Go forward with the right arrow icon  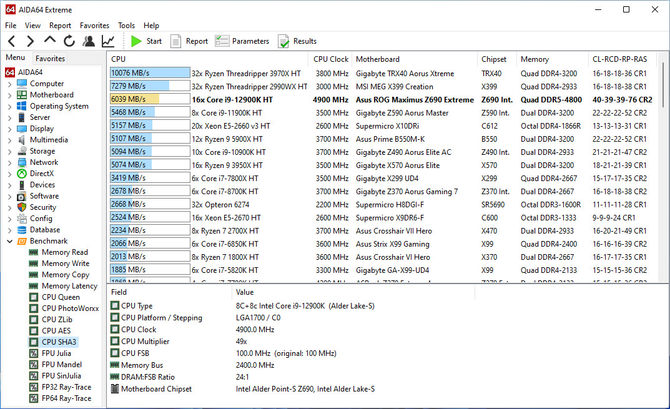30,41
